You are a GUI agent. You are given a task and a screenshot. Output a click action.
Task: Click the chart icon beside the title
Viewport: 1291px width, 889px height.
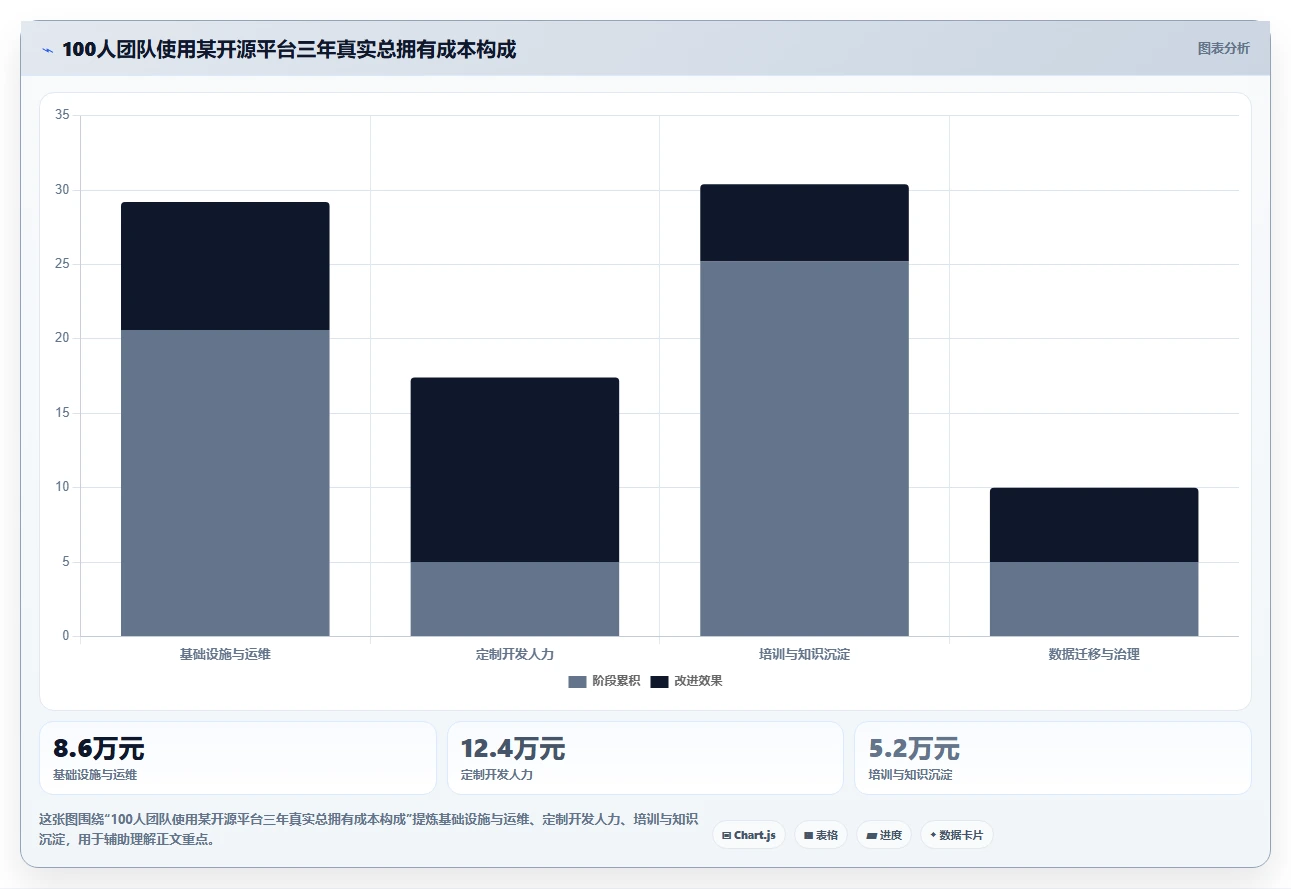pyautogui.click(x=47, y=50)
